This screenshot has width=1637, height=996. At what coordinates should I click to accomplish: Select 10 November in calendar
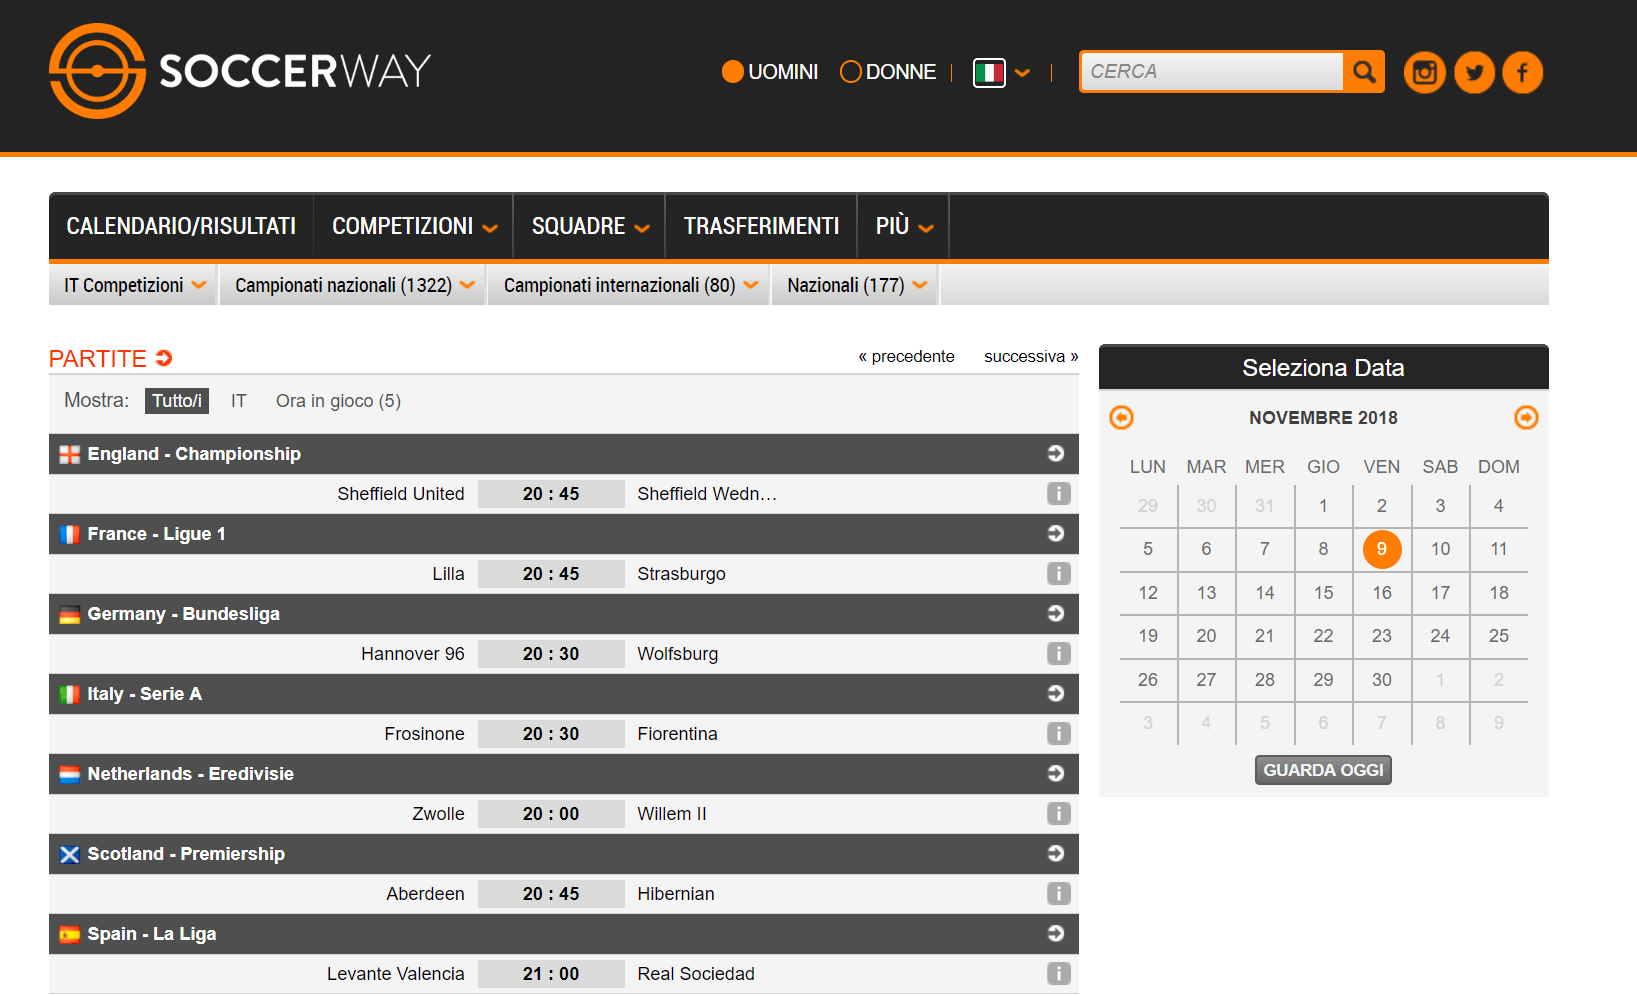[x=1440, y=549]
